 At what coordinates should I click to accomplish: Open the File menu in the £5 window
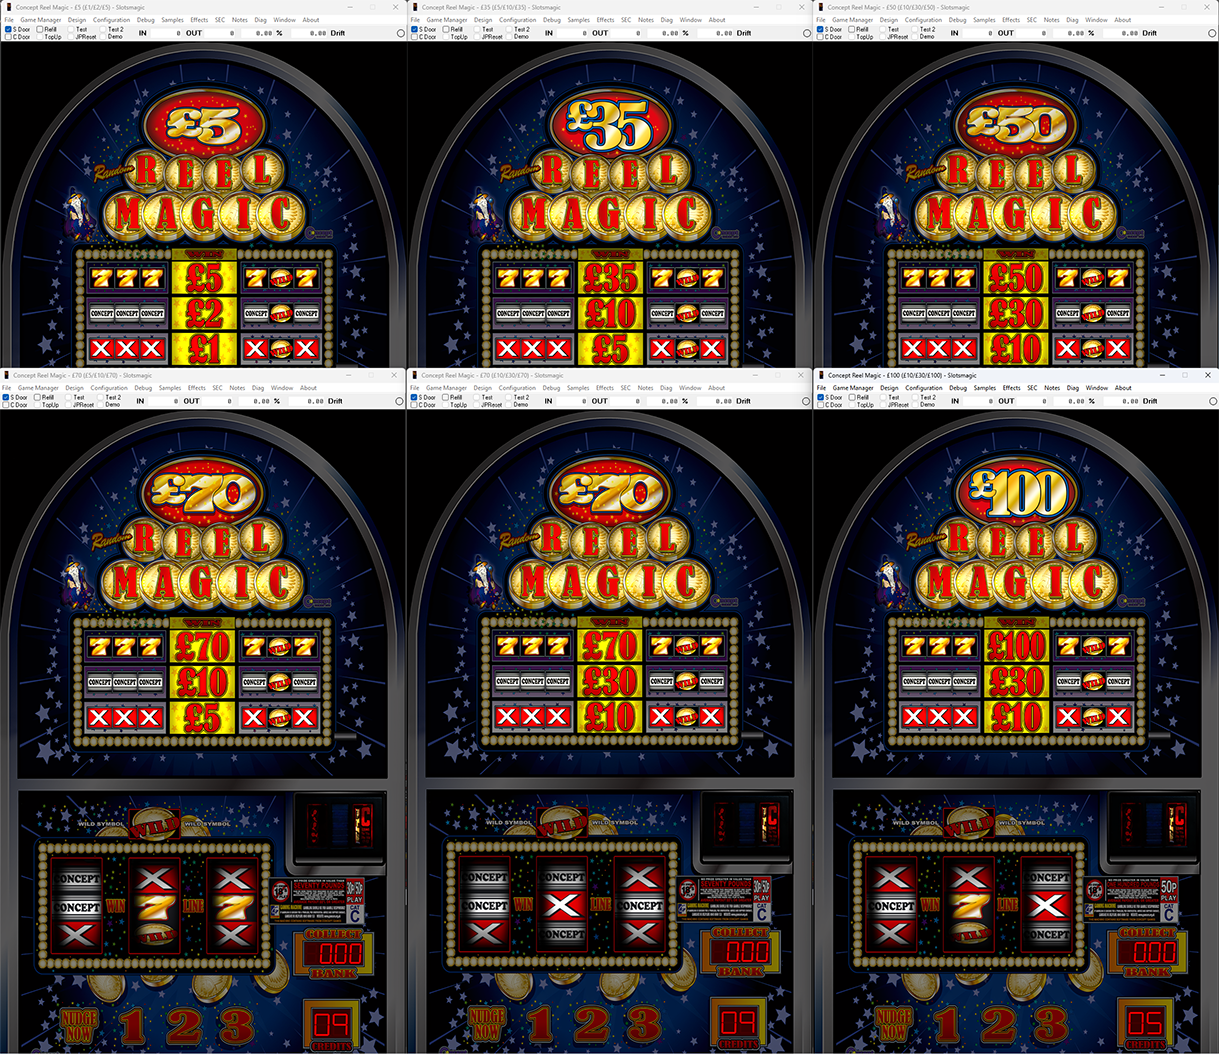click(x=9, y=20)
